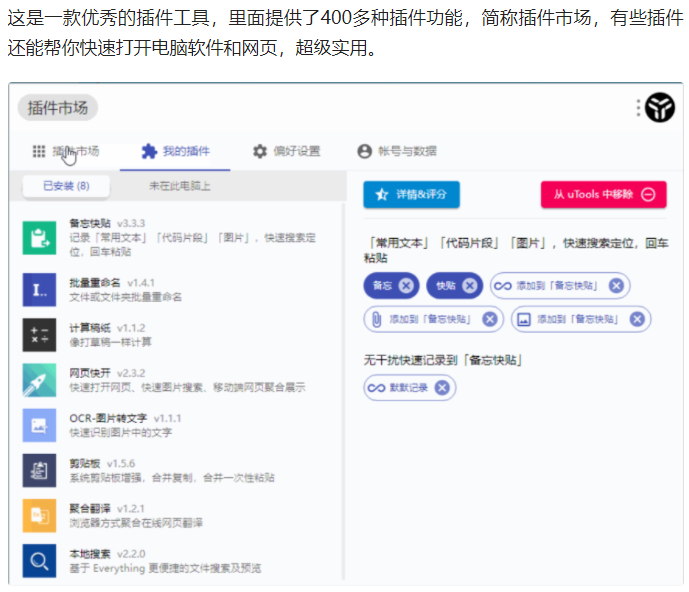Open the 本地搜索 v2.2.0 entry title

click(107, 554)
